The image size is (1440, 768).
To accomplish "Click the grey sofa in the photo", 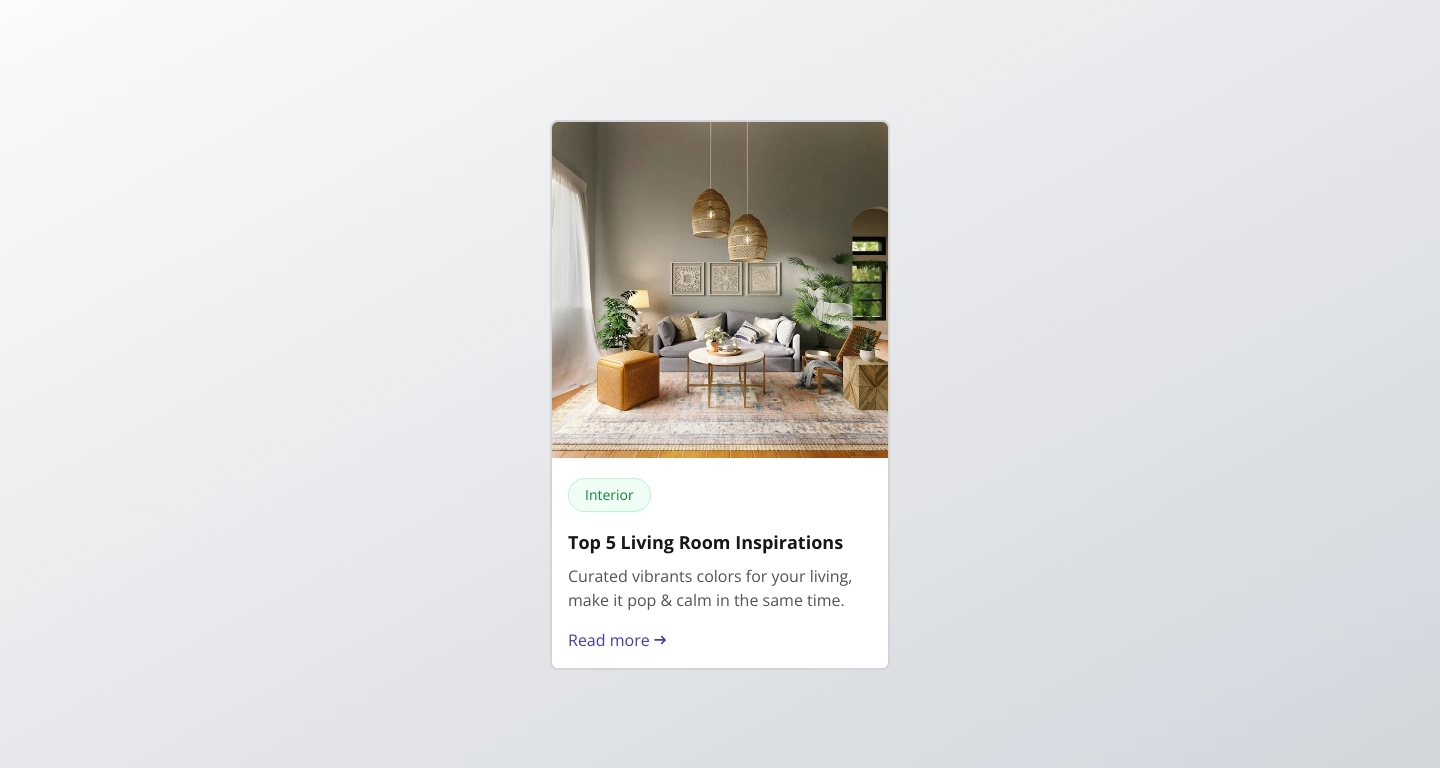I will [x=728, y=342].
